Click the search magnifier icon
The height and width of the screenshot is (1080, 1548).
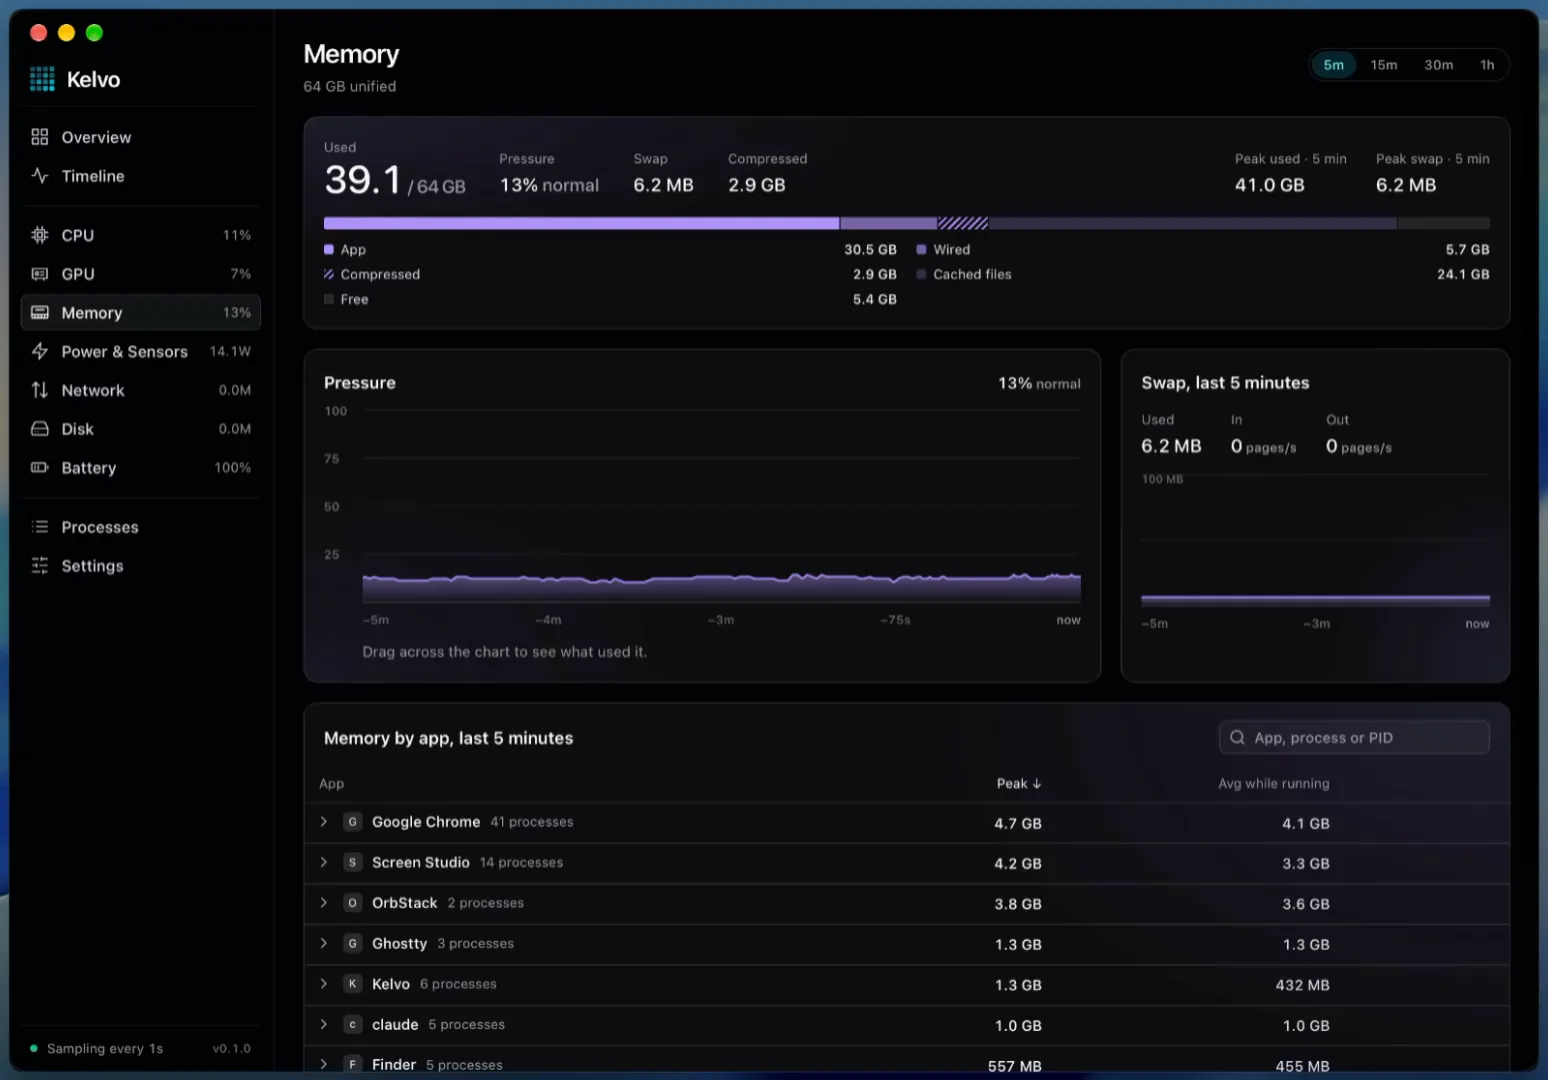pyautogui.click(x=1237, y=737)
